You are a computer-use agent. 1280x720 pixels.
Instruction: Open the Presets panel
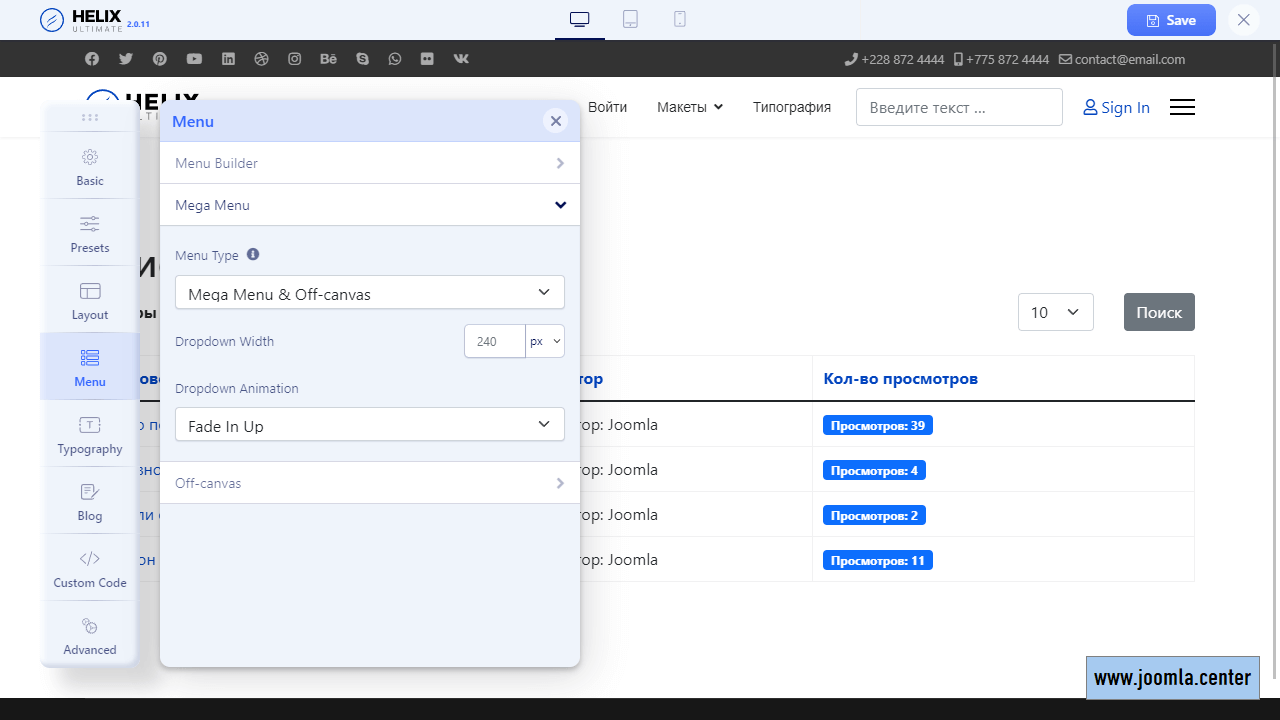click(90, 233)
